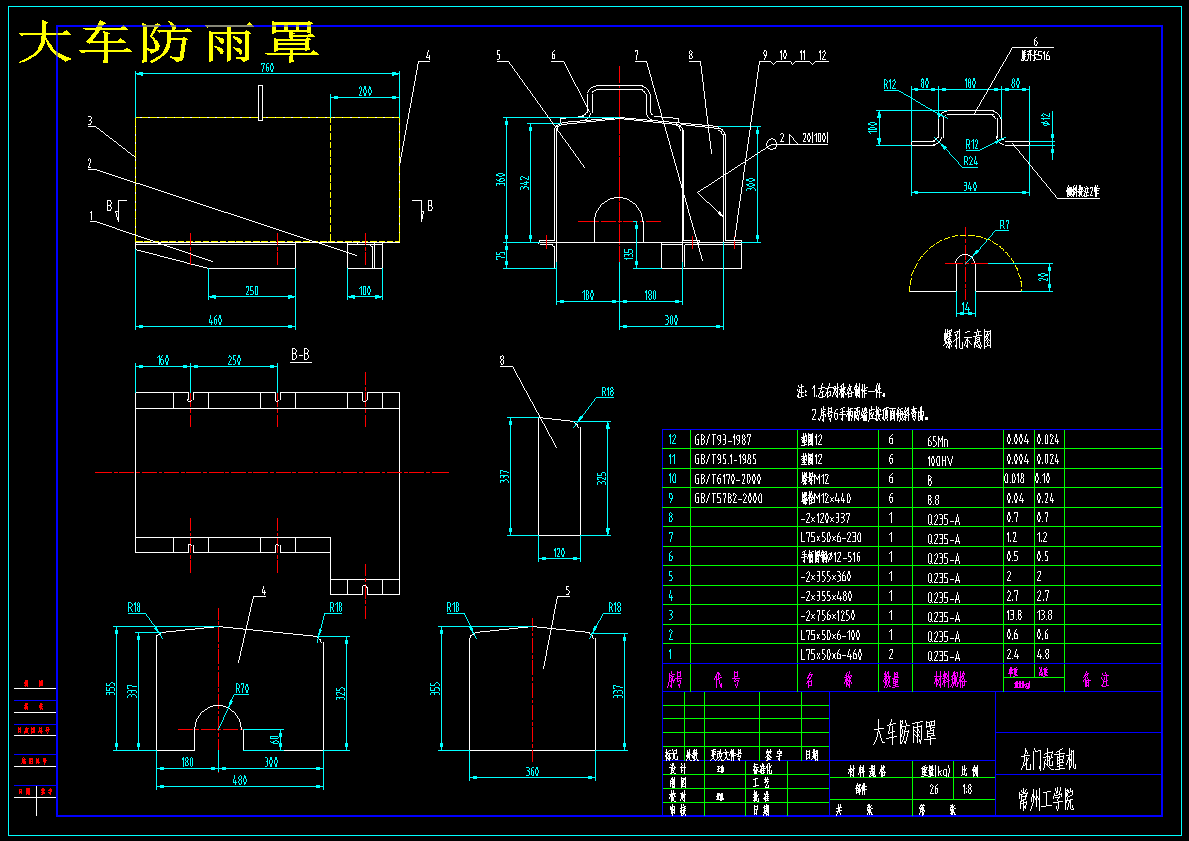This screenshot has width=1189, height=841.
Task: Click the ø12 diameter dimension
Action: pyautogui.click(x=1046, y=119)
